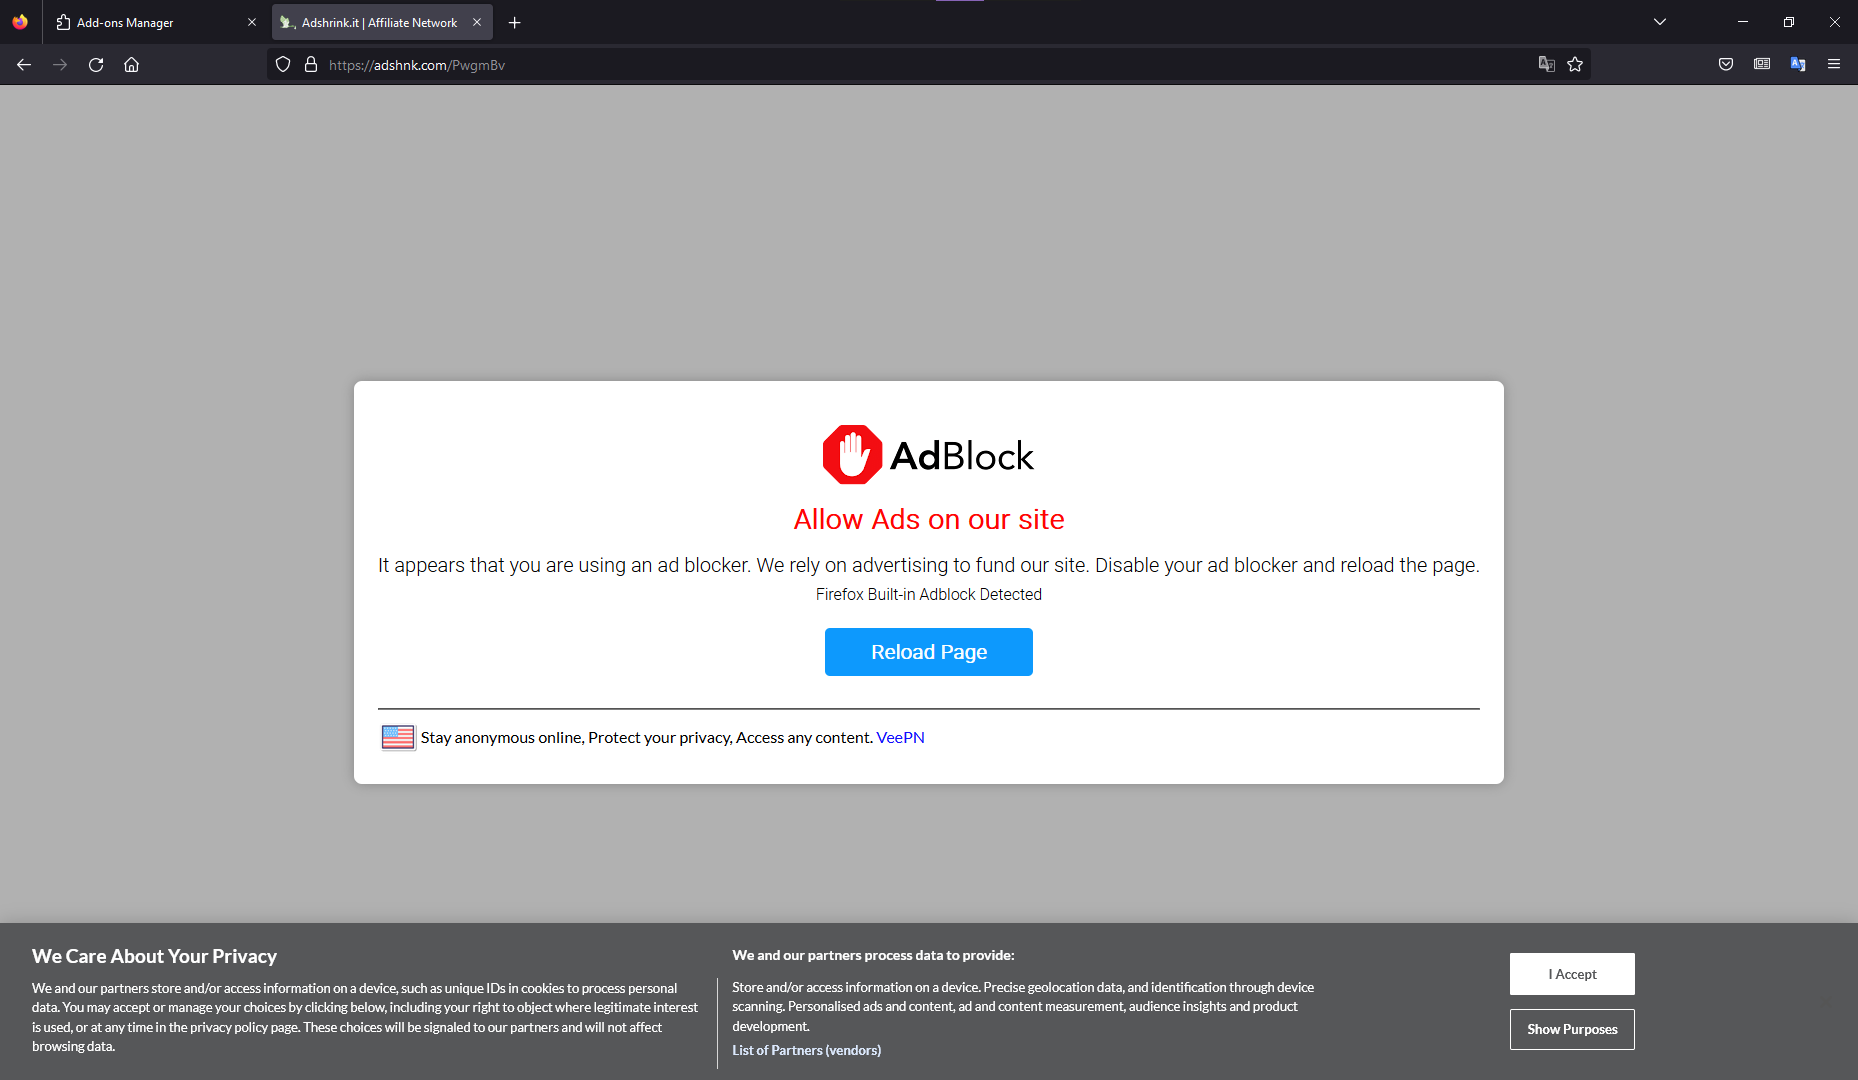Open the translate page tool in address bar
Image resolution: width=1858 pixels, height=1080 pixels.
click(1547, 64)
